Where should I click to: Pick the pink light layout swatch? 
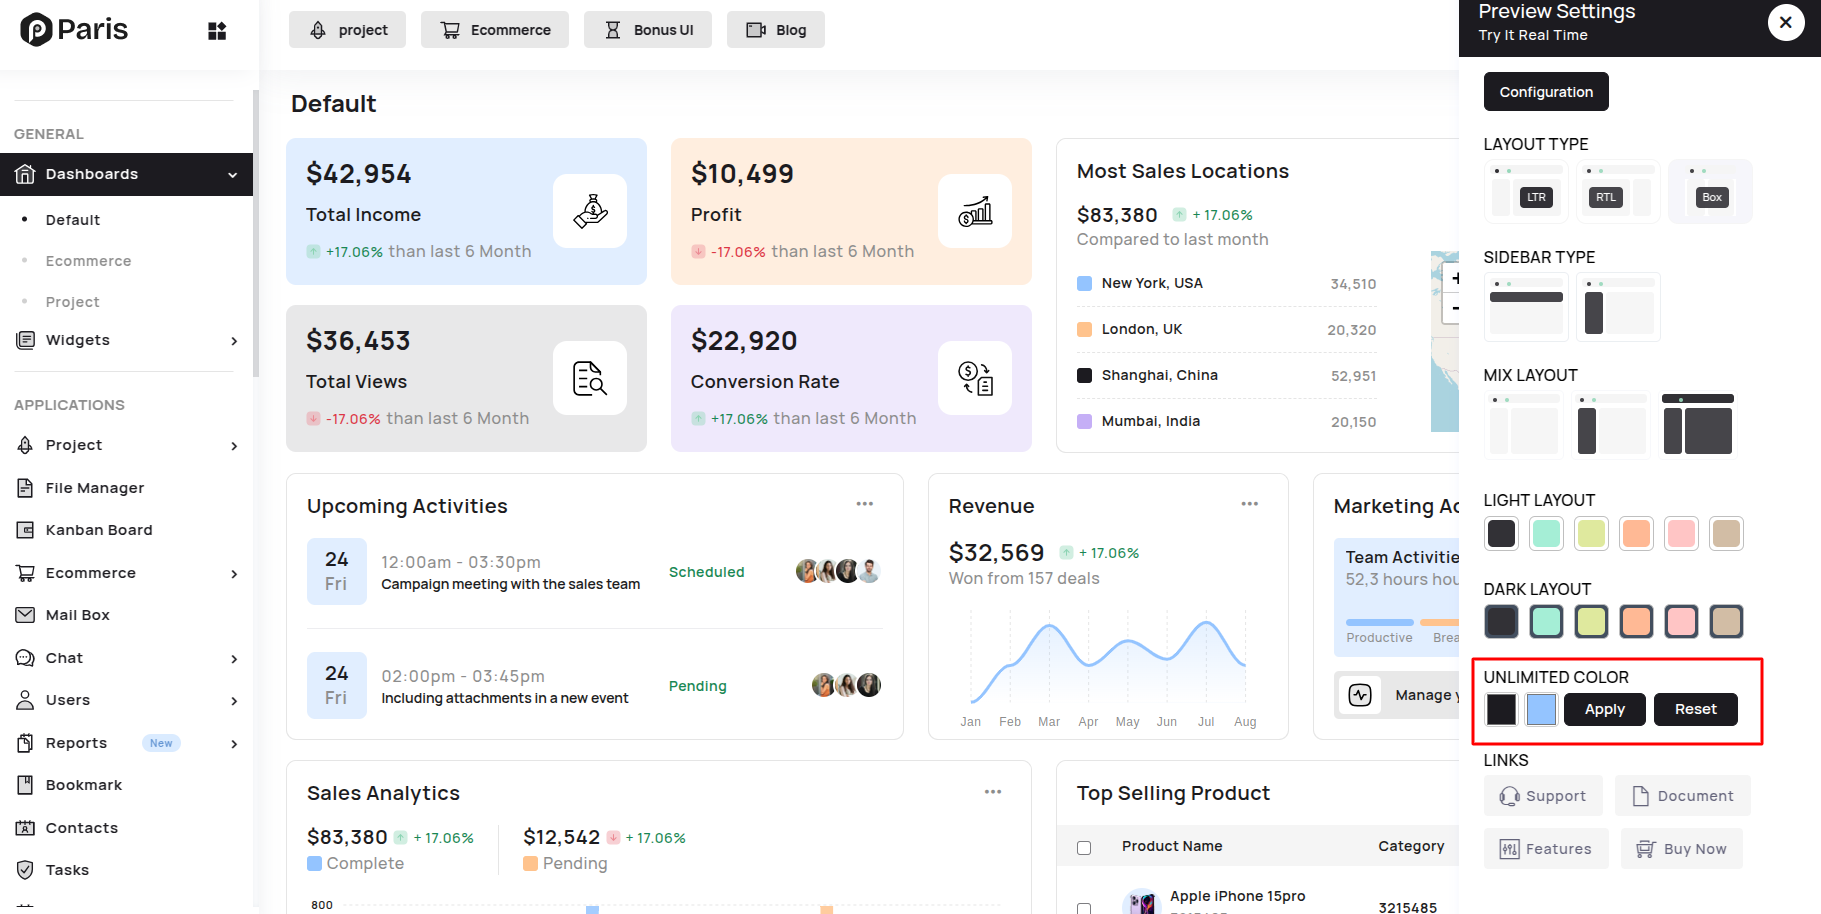click(1682, 533)
